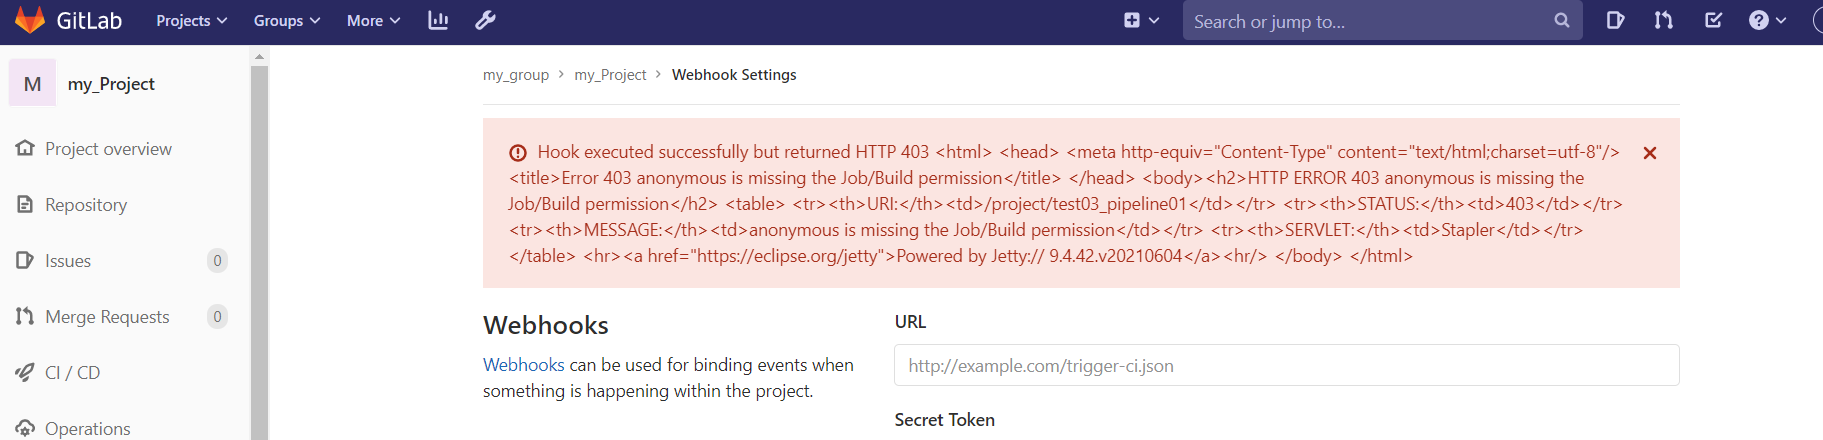The width and height of the screenshot is (1823, 440).
Task: Open the Issues icon in the top navbar
Action: coord(1615,20)
